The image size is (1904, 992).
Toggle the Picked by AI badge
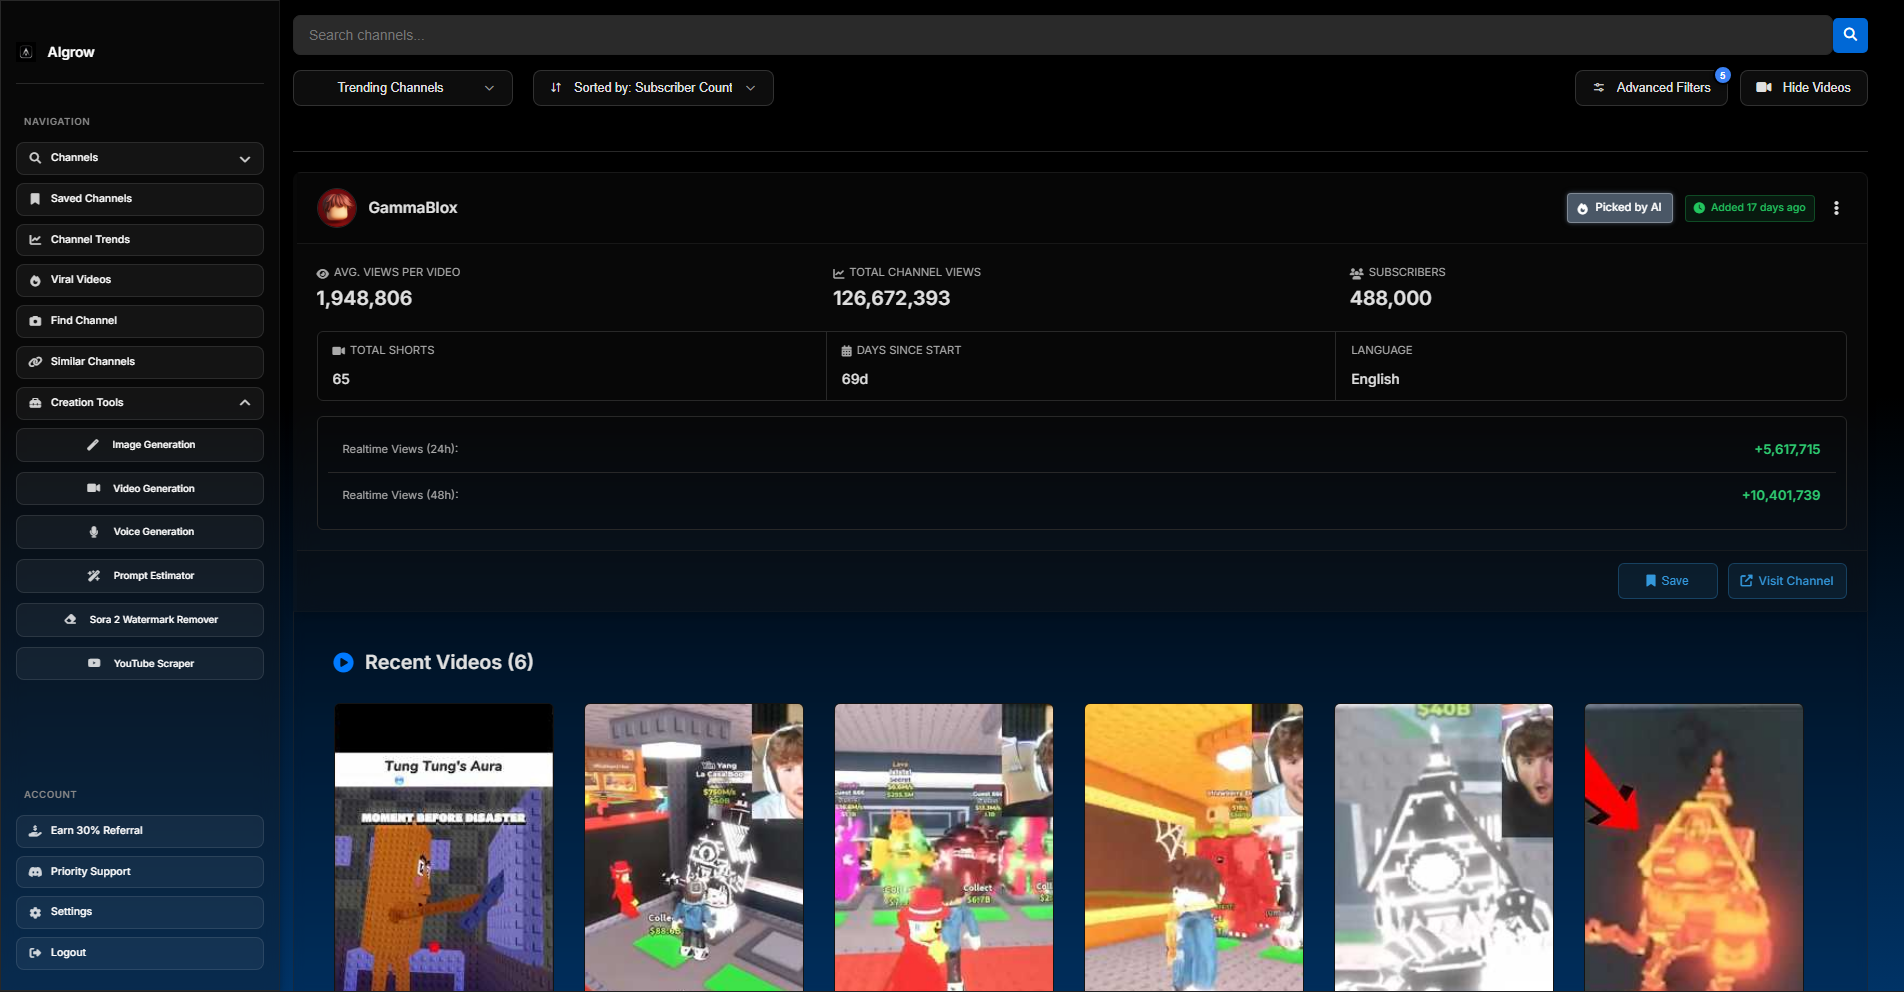(x=1619, y=207)
